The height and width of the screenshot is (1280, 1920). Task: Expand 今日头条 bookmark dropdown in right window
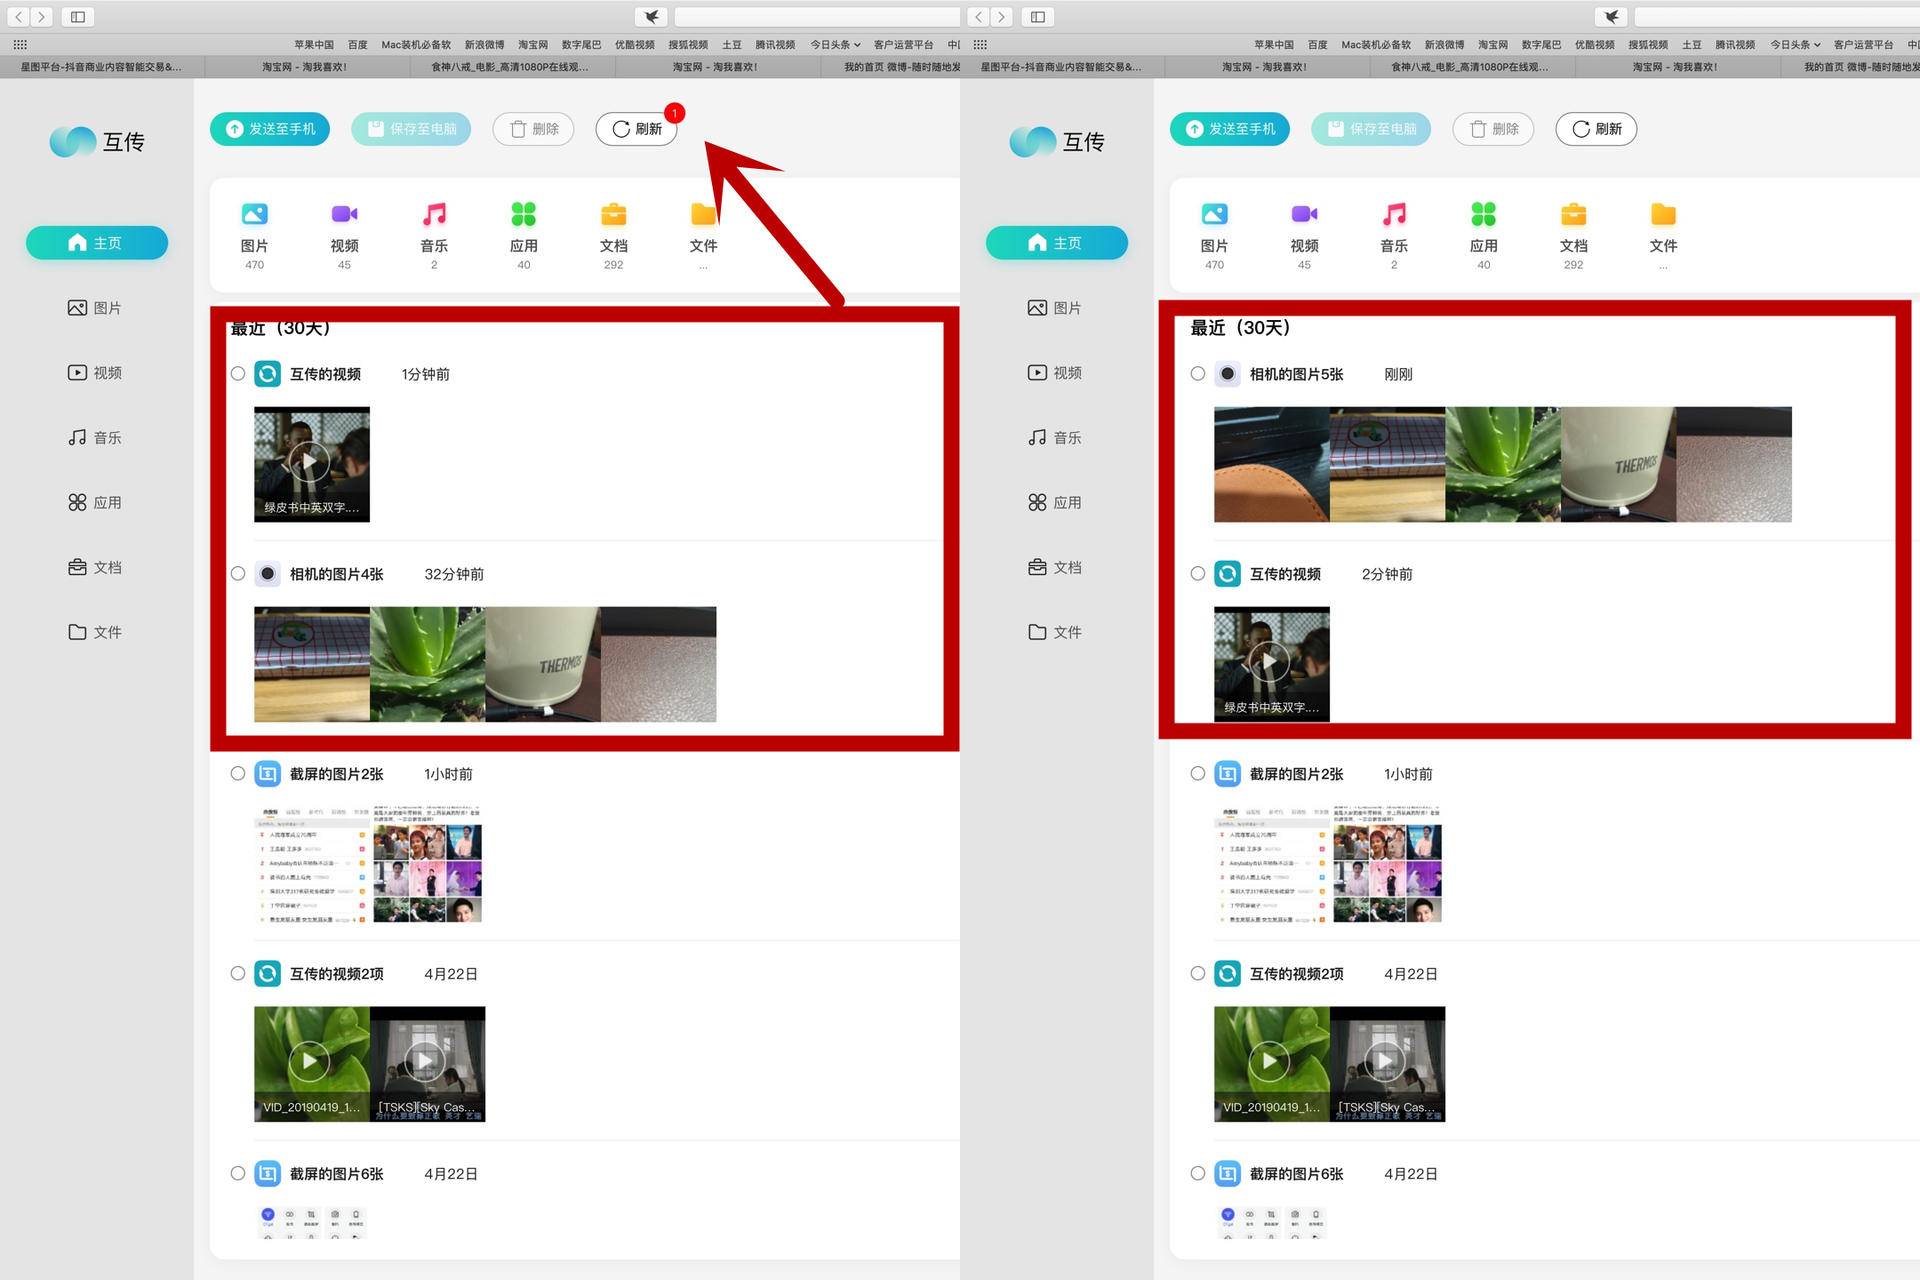pyautogui.click(x=1795, y=44)
